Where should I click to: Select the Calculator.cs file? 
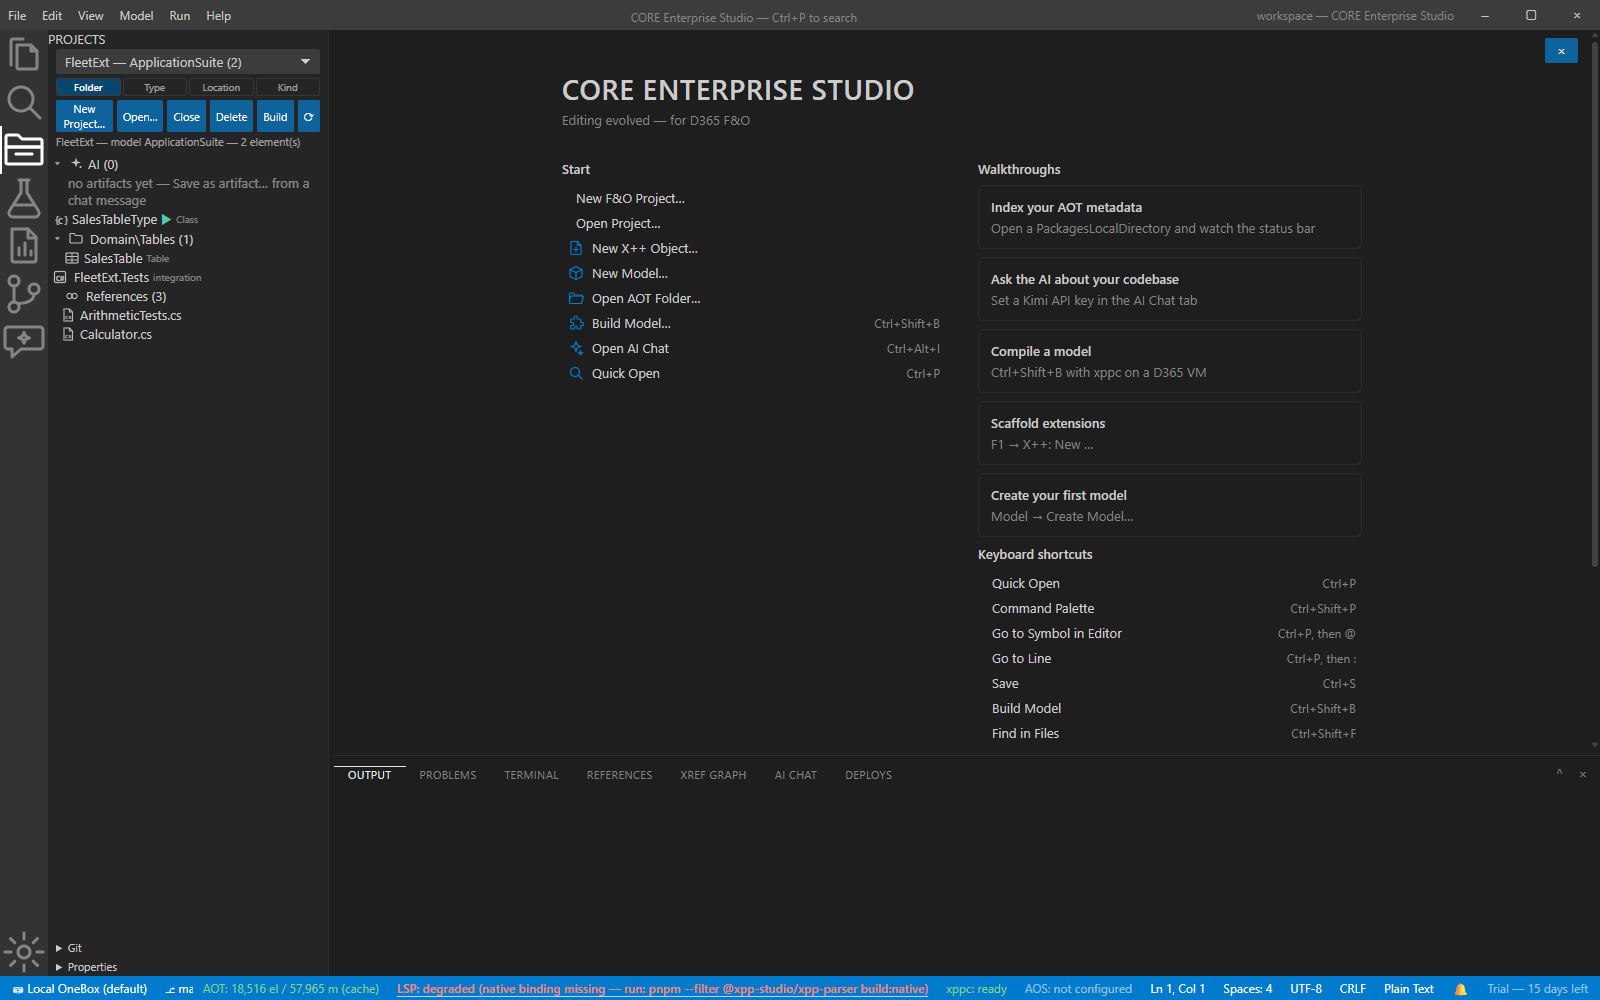pyautogui.click(x=116, y=334)
